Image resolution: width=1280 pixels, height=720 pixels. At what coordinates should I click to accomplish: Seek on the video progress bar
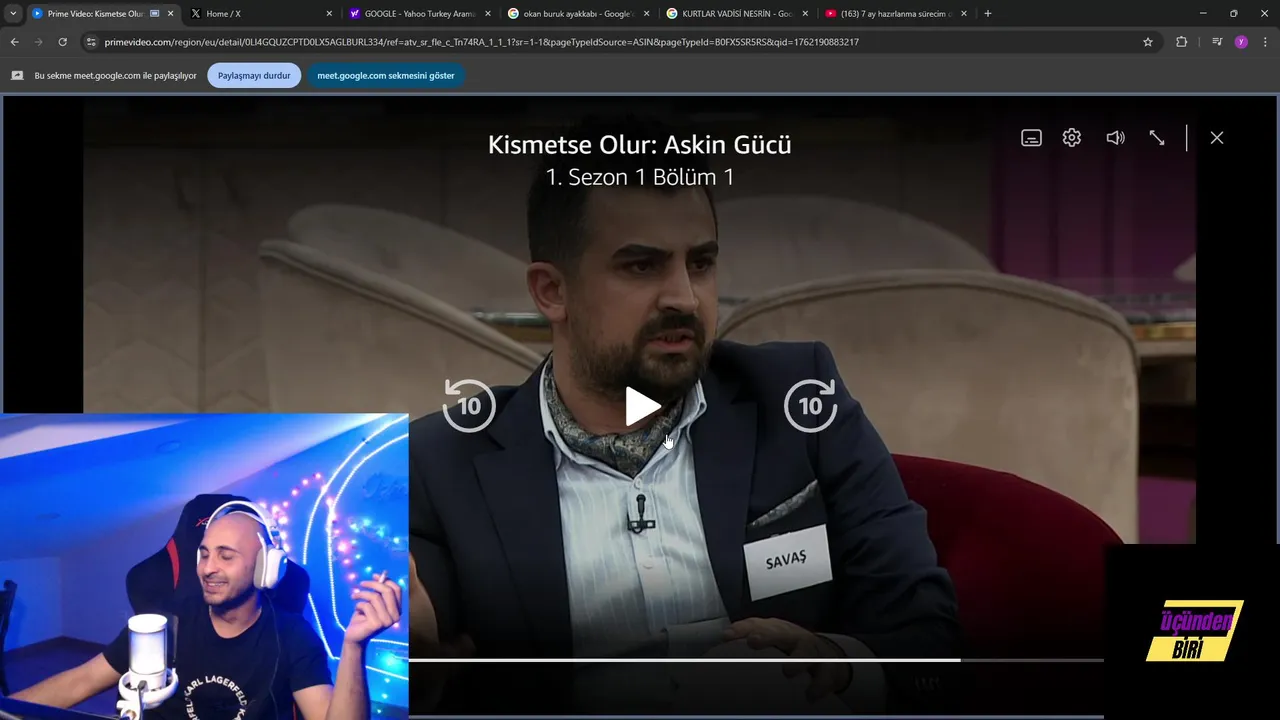coord(756,660)
